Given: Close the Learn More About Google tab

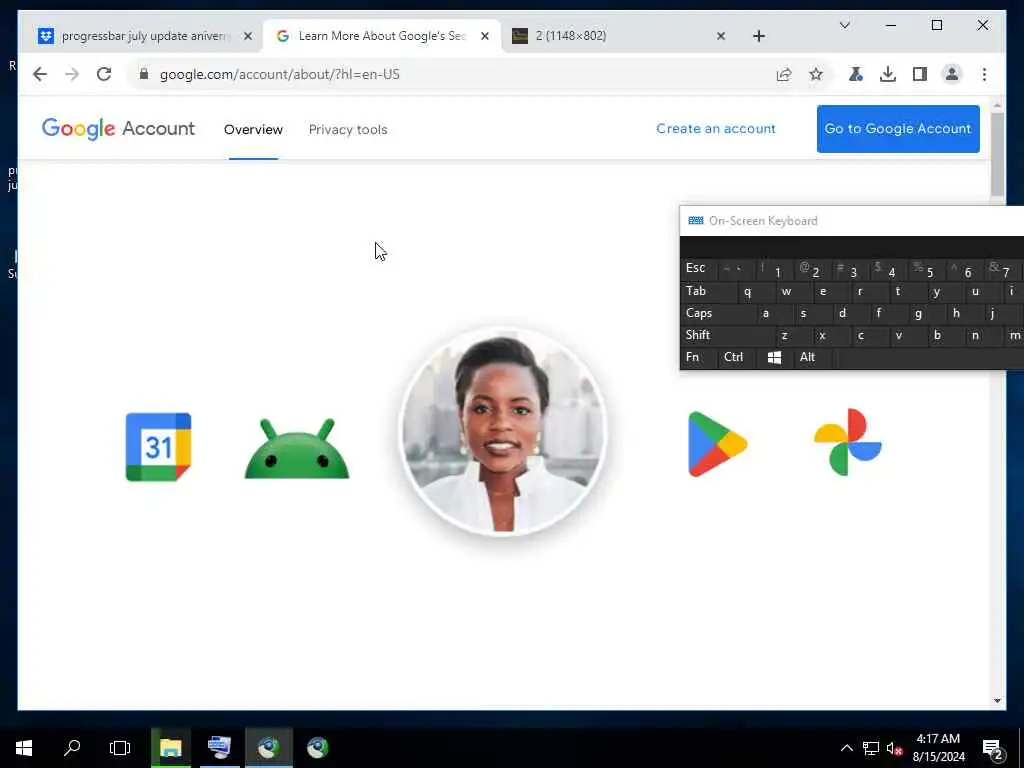Looking at the screenshot, I should [485, 36].
